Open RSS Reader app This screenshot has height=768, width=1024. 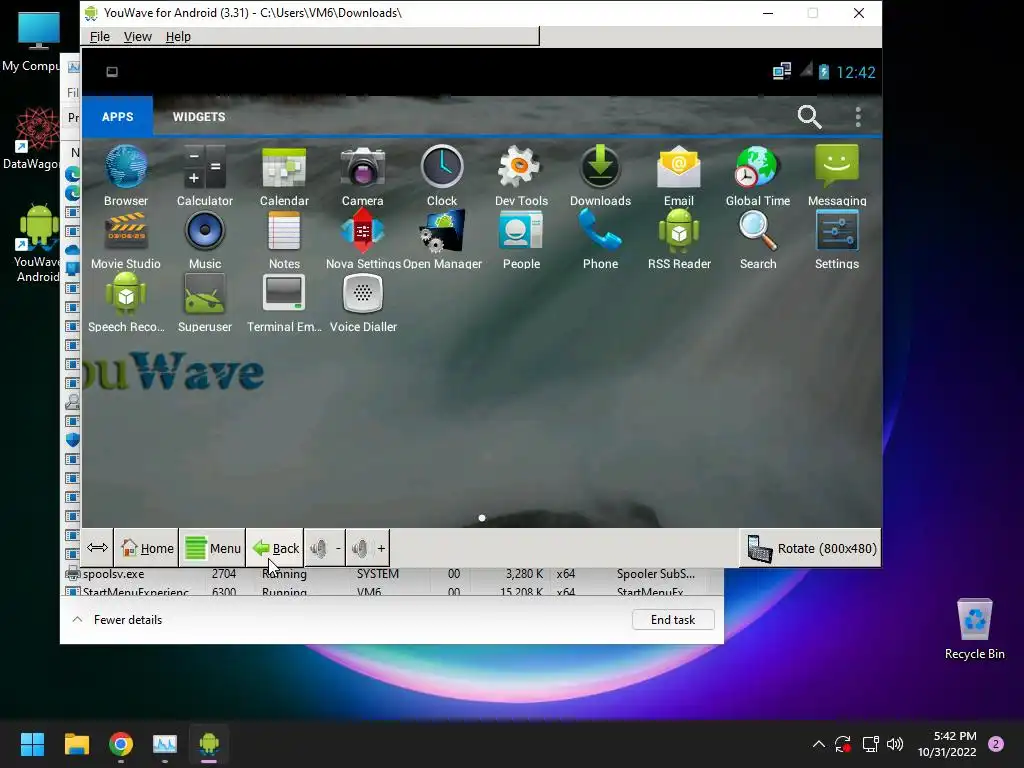[x=679, y=239]
